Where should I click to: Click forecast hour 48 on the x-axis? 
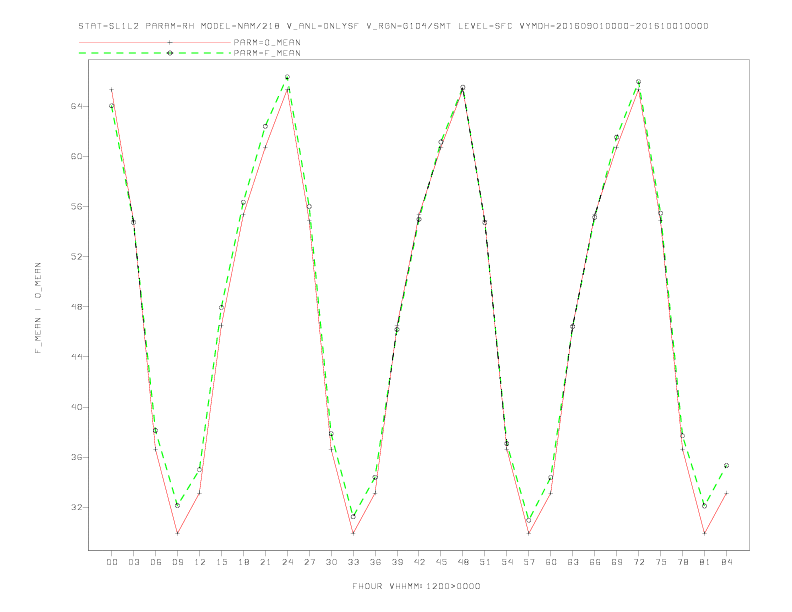point(463,562)
